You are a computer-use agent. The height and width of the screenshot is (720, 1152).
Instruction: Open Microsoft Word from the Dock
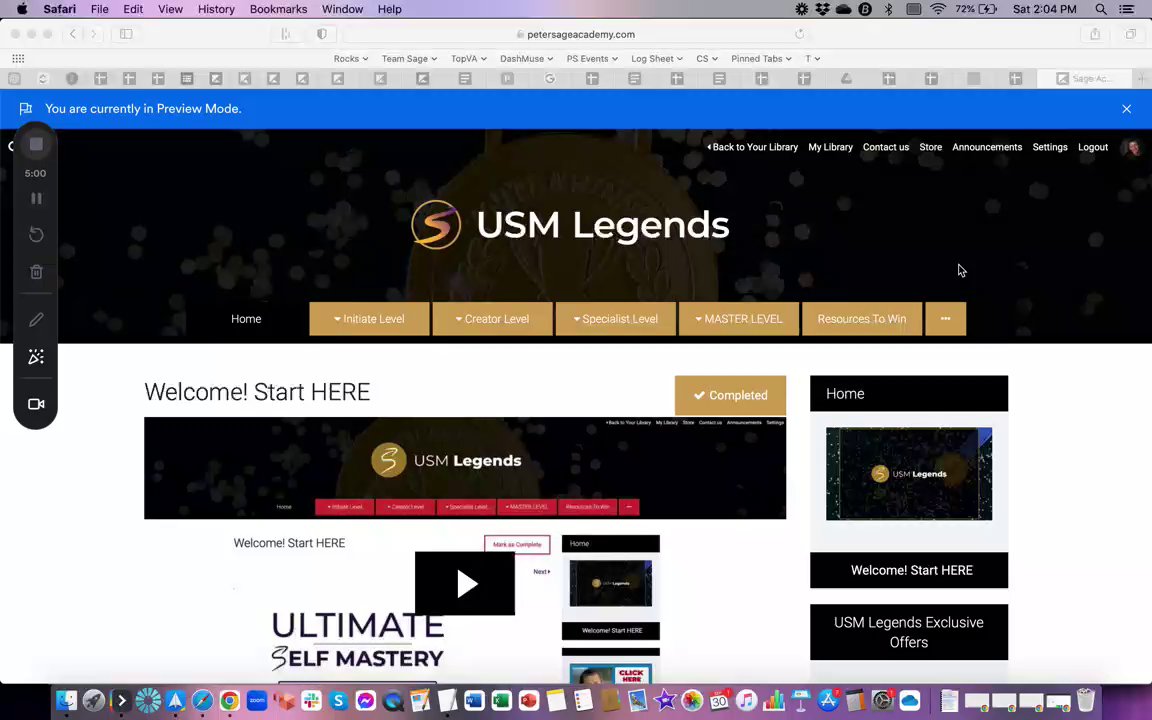pyautogui.click(x=474, y=700)
